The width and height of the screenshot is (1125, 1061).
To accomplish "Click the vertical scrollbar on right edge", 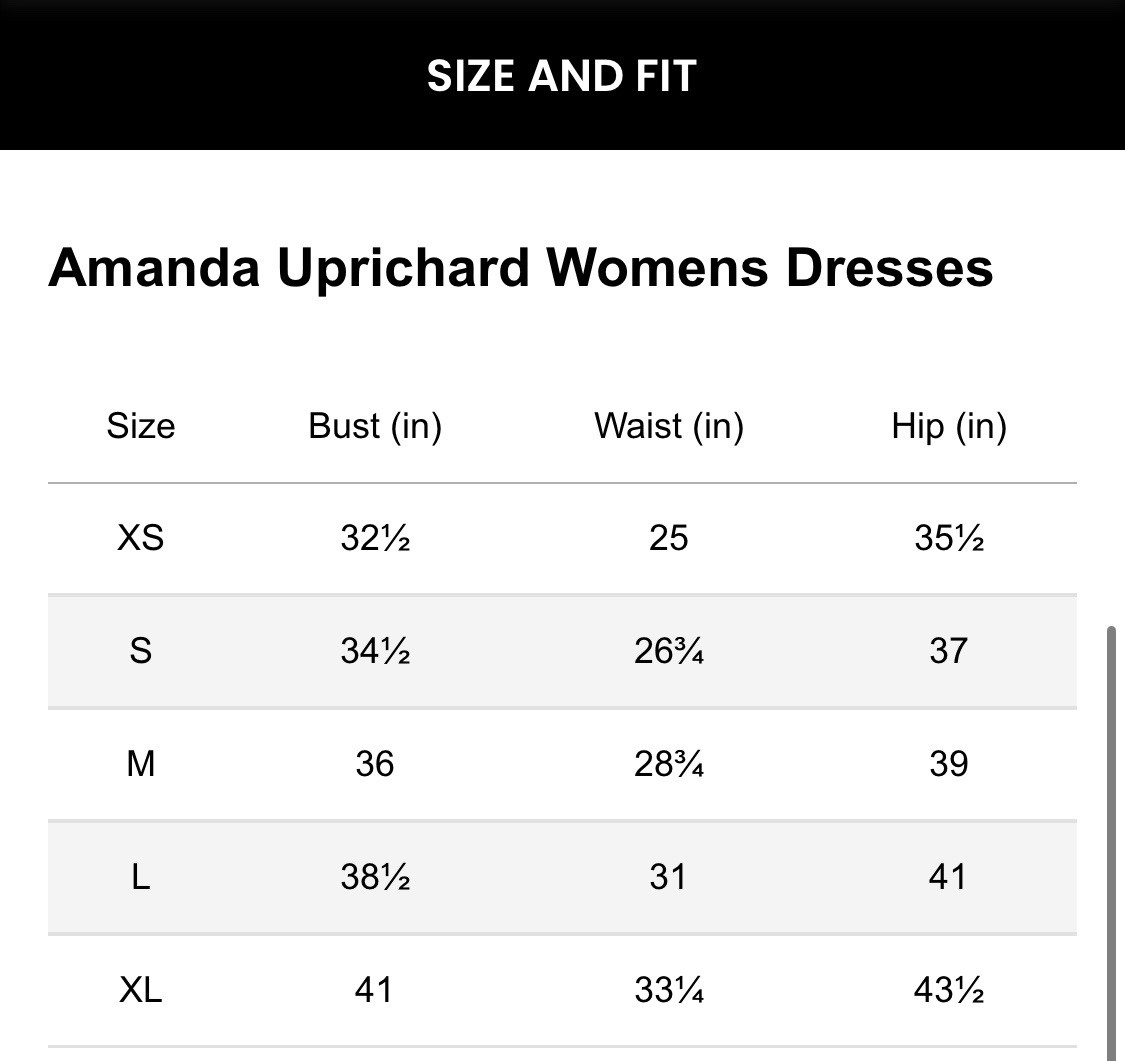I will click(1111, 840).
